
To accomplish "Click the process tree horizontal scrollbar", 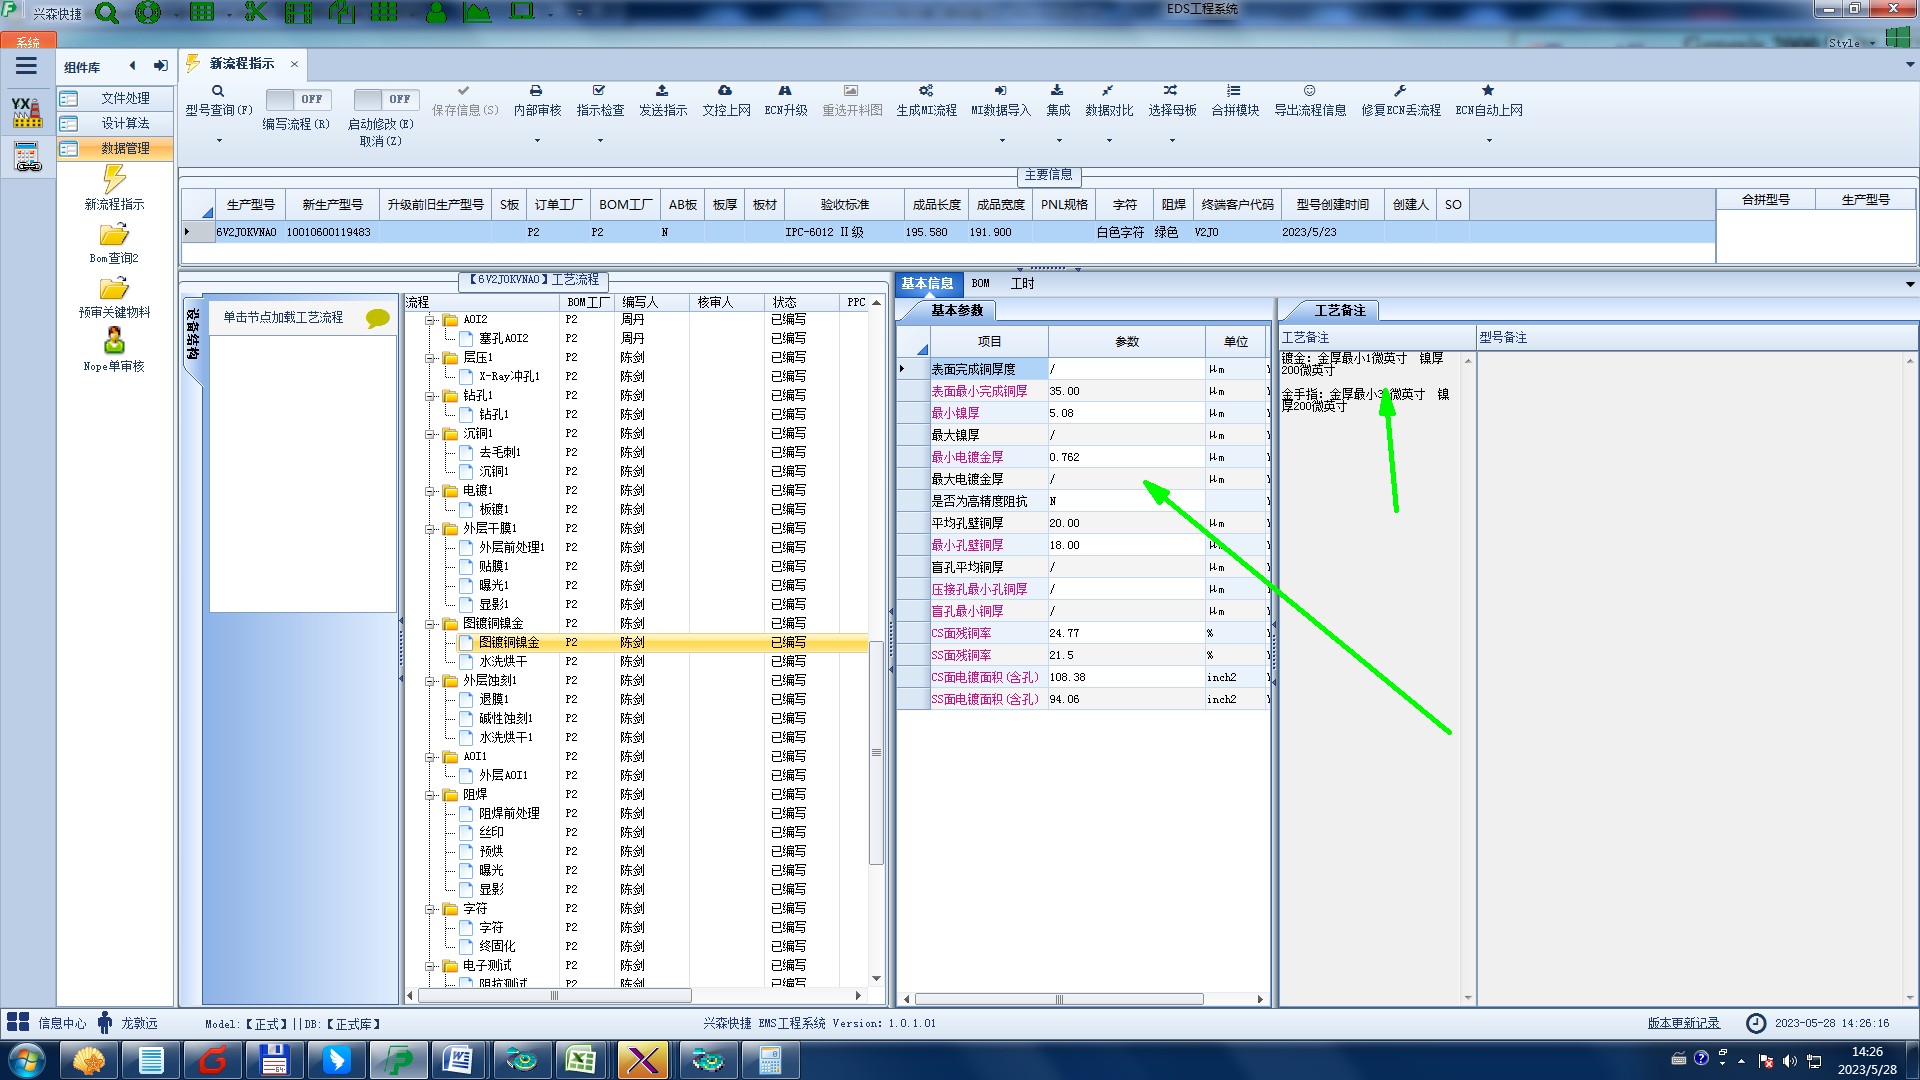I will pos(555,996).
